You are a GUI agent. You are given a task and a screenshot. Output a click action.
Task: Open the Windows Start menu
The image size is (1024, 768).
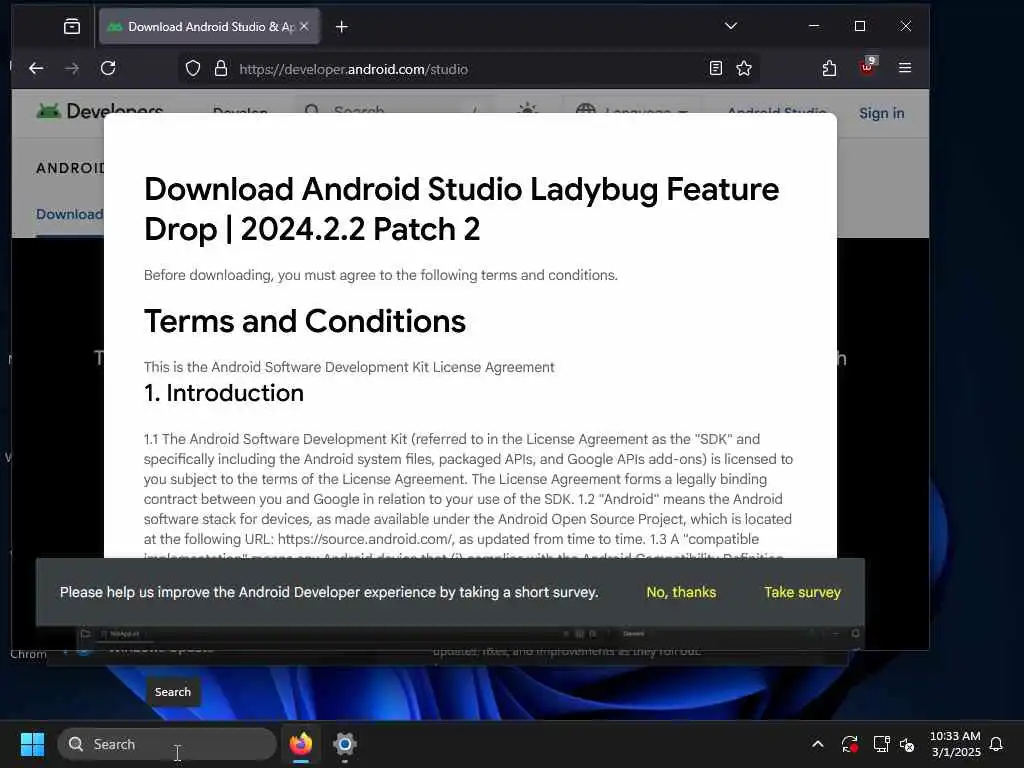point(32,744)
